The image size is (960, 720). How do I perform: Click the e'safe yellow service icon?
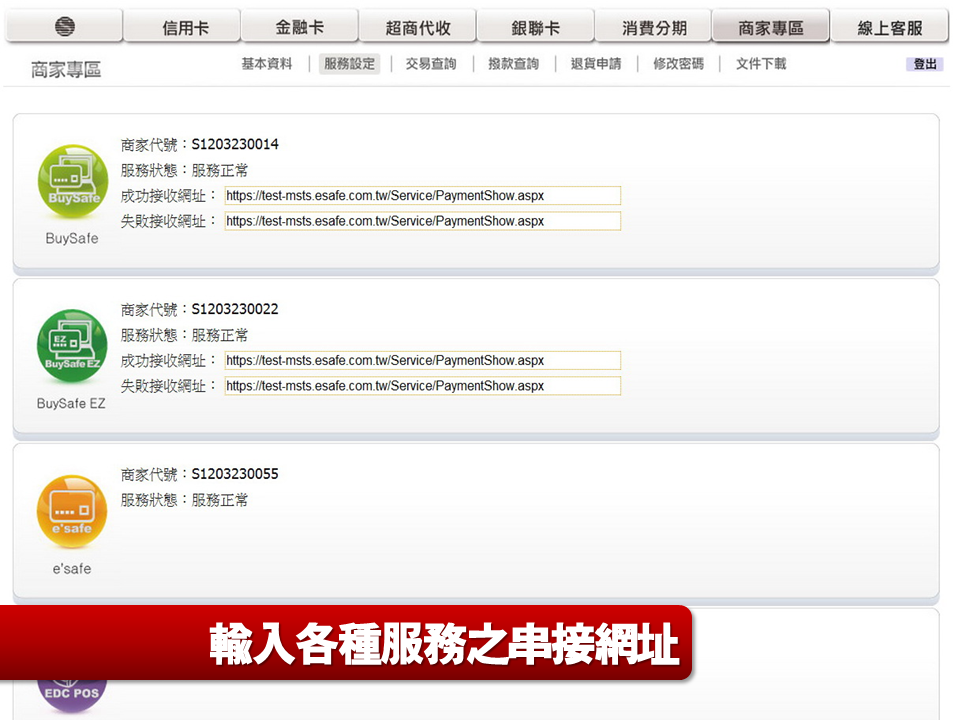[71, 511]
